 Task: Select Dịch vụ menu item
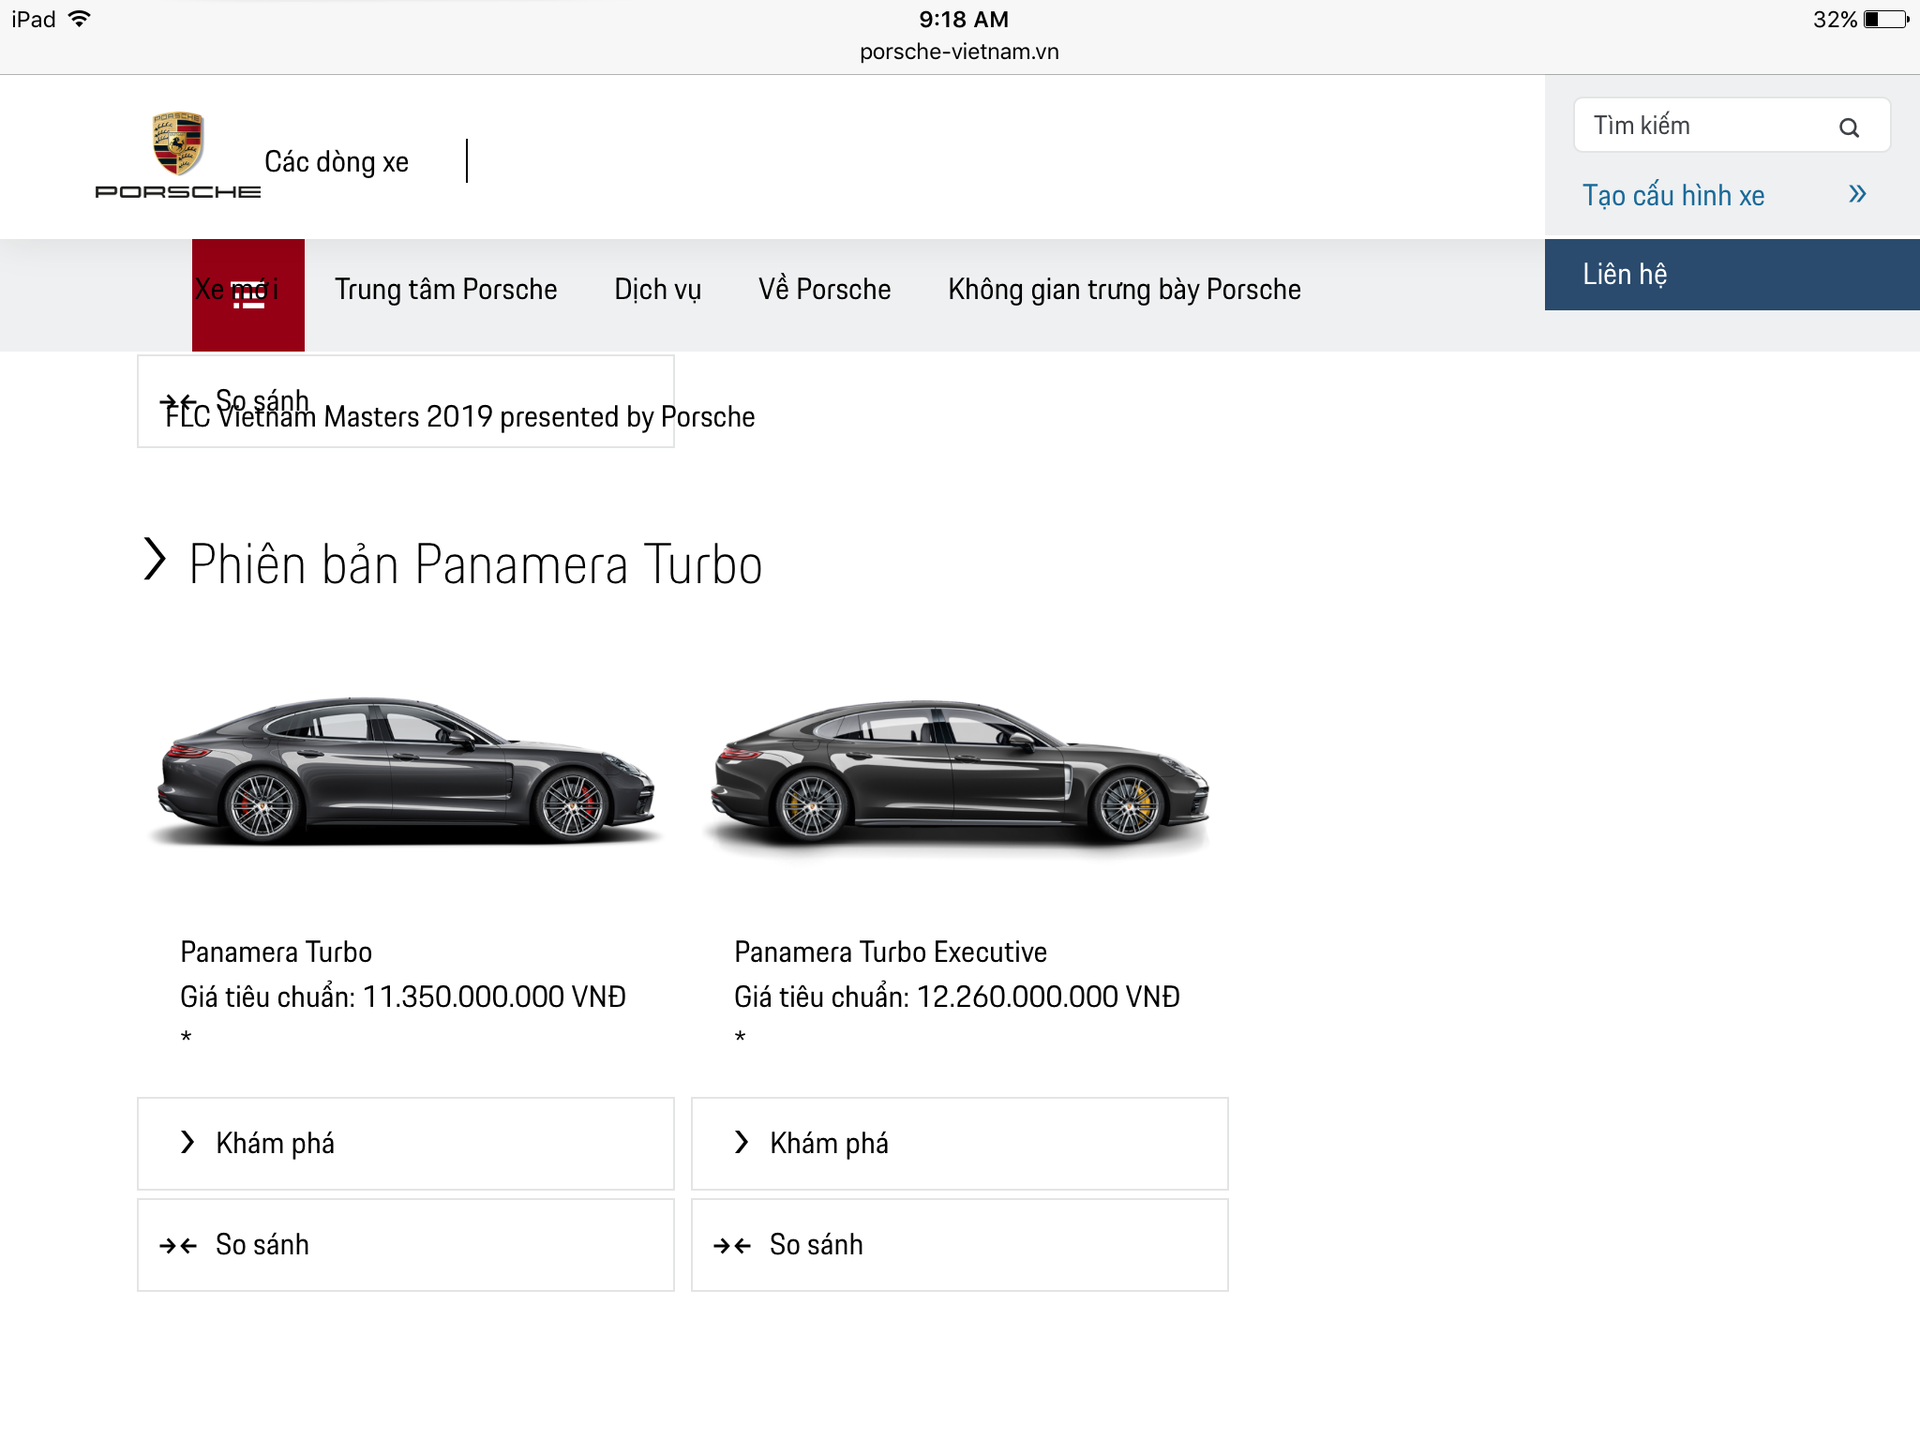pyautogui.click(x=658, y=289)
